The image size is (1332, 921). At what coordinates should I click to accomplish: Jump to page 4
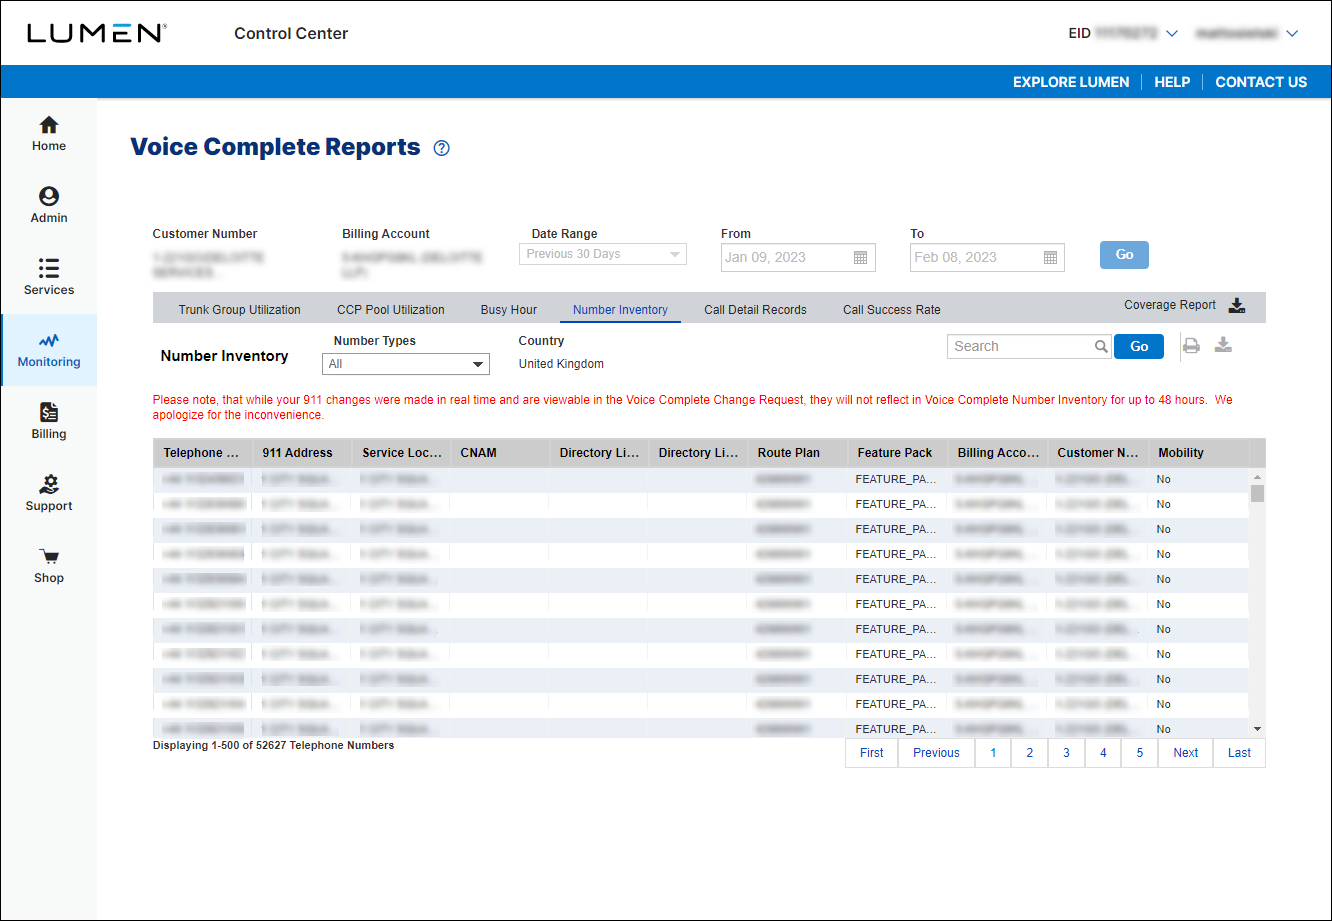(1103, 753)
